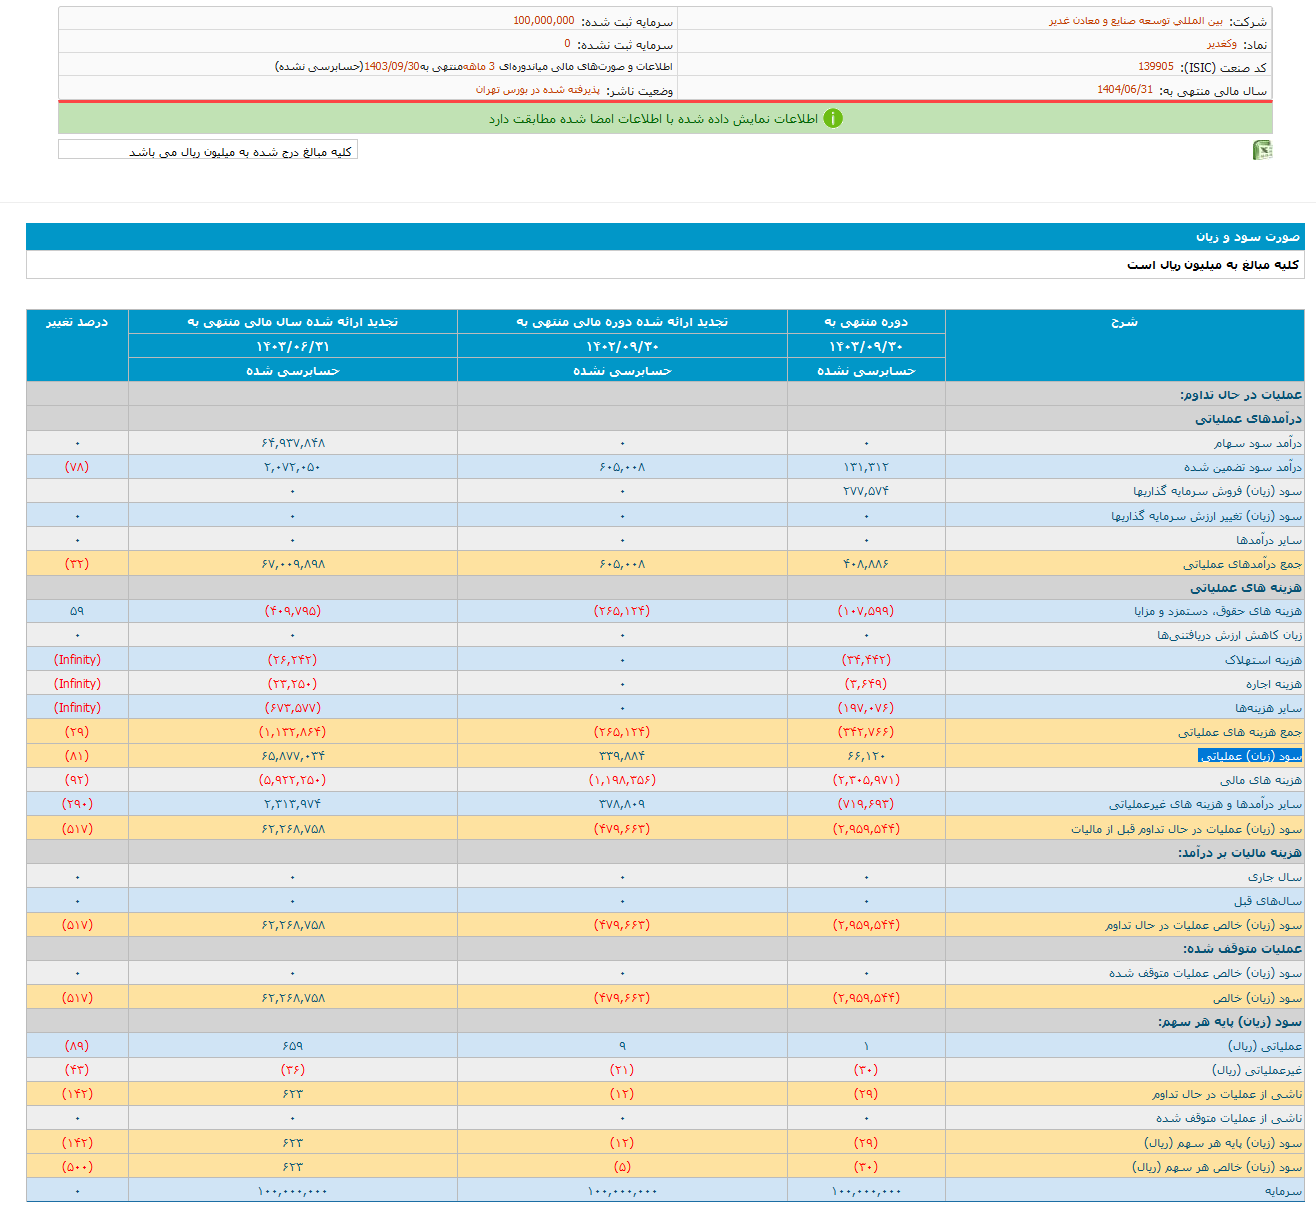The width and height of the screenshot is (1316, 1230).
Task: Click the درصد تغییر column header
Action: pyautogui.click(x=77, y=322)
